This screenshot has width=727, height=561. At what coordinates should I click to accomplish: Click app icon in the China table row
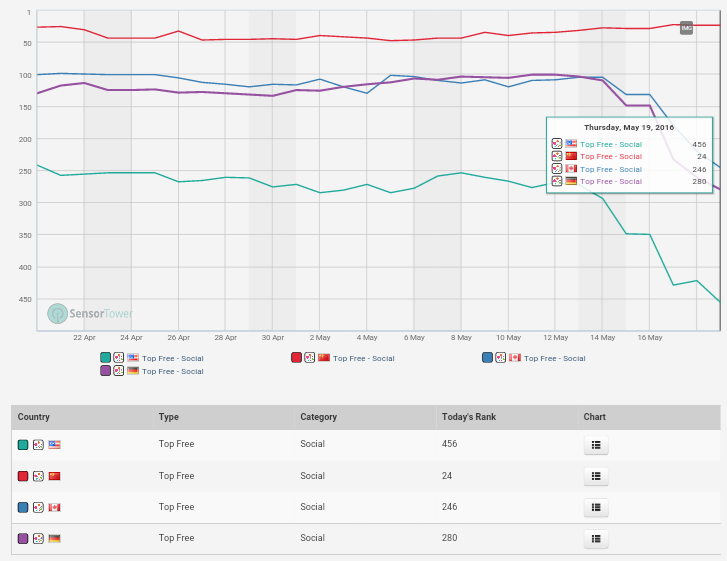(38, 476)
